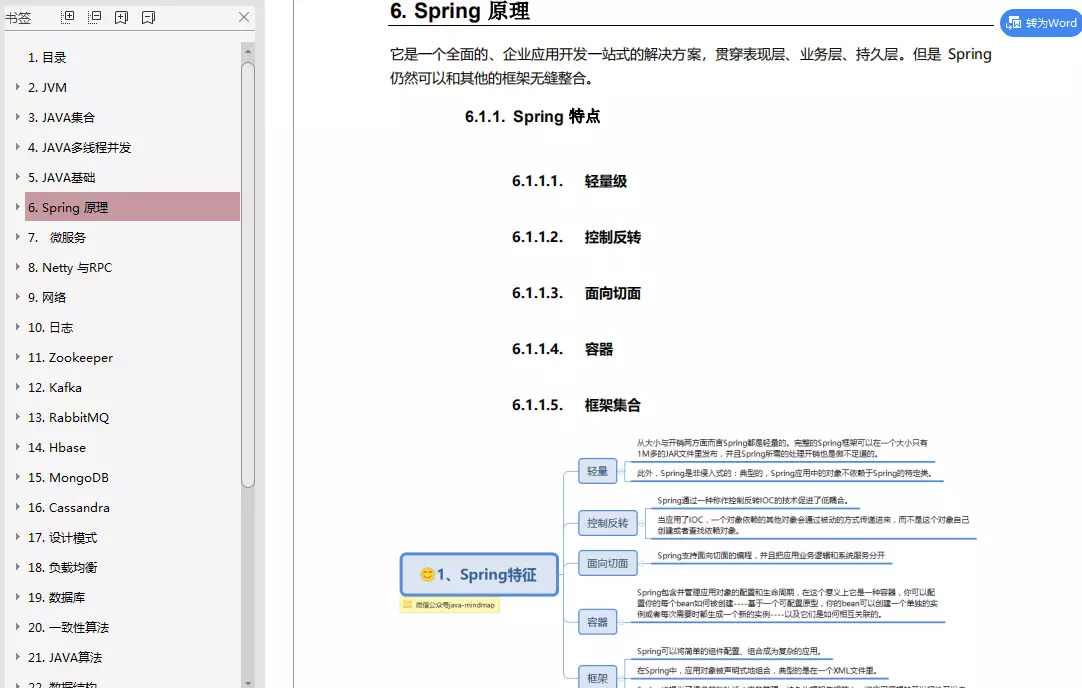Viewport: 1082px width, 688px height.
Task: Click the 6.1.1.5. 框架集合 heading
Action: (x=576, y=405)
